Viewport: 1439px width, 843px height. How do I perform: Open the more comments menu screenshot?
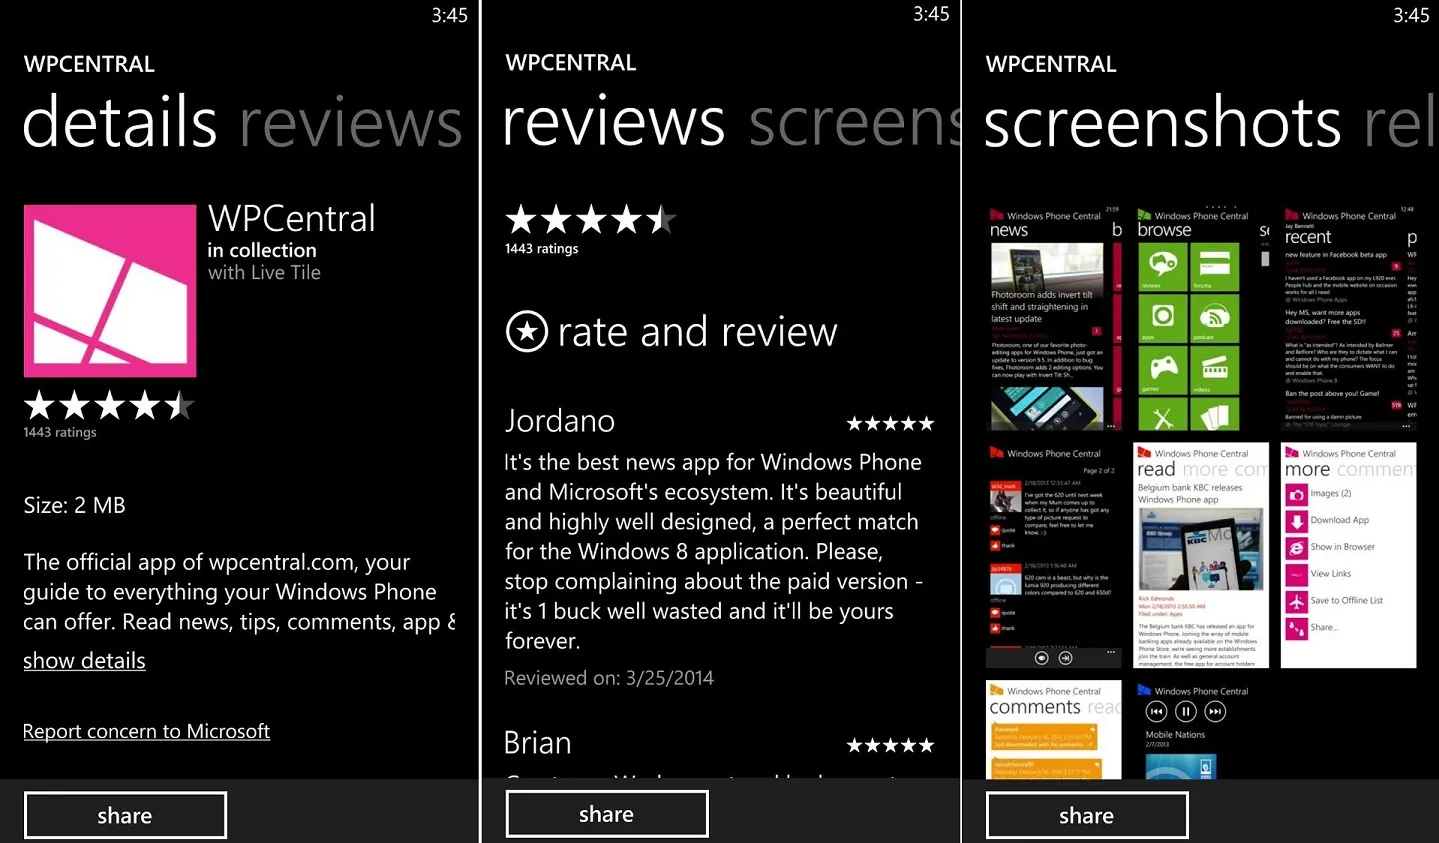point(1349,555)
